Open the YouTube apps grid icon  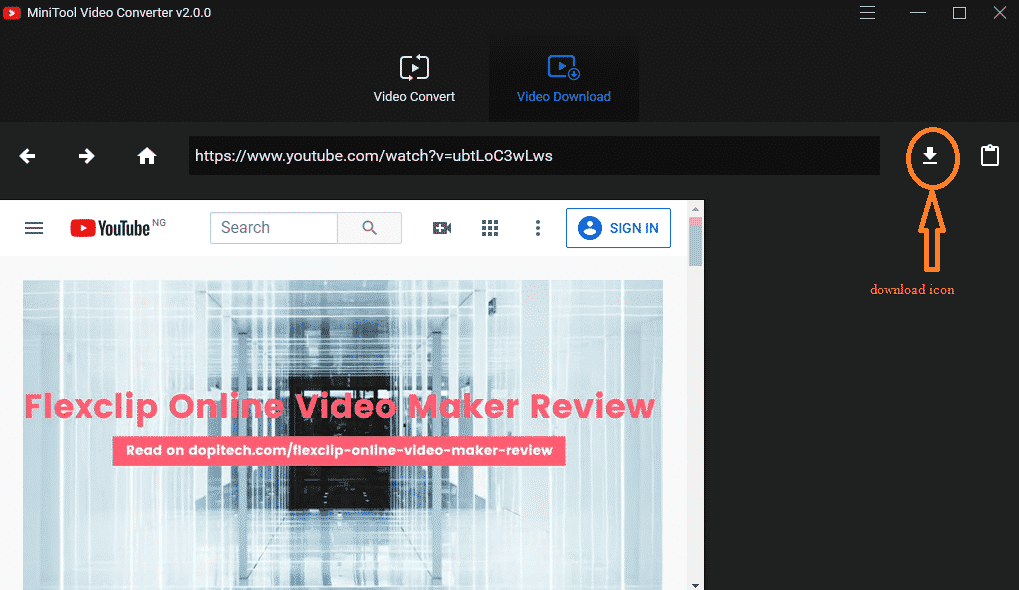coord(490,227)
